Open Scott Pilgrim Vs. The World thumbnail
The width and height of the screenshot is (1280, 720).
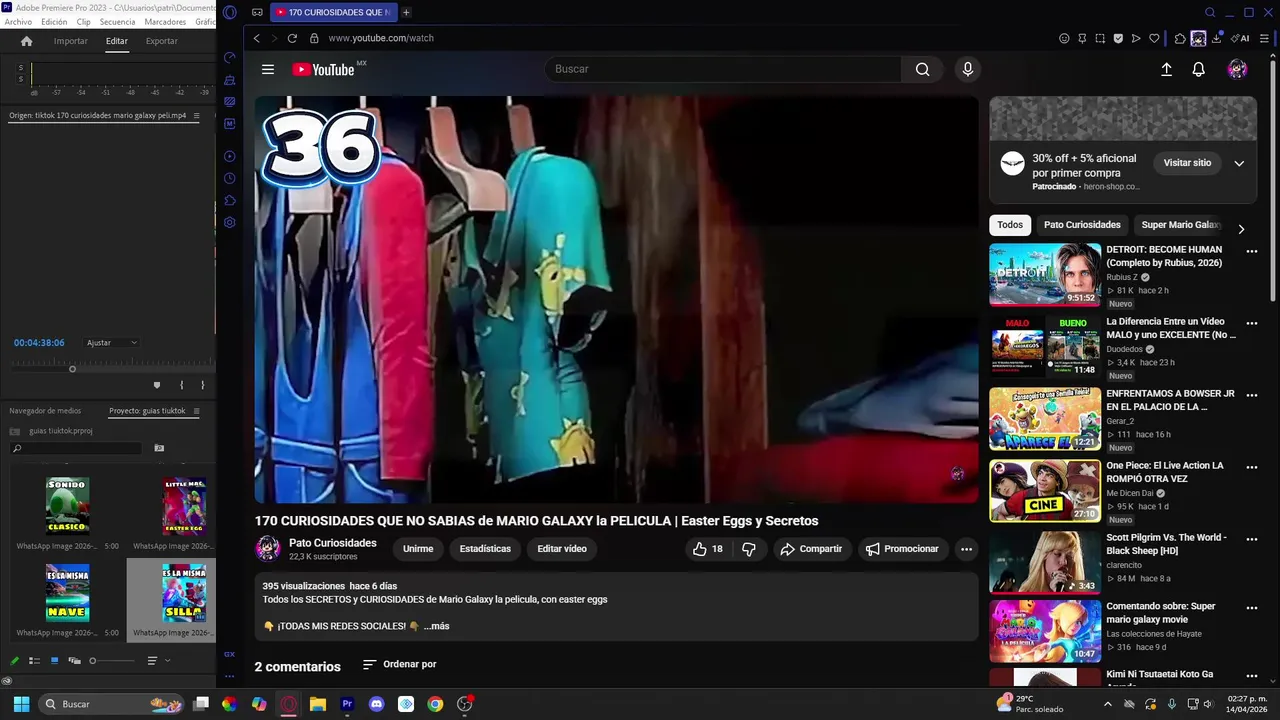click(x=1045, y=562)
